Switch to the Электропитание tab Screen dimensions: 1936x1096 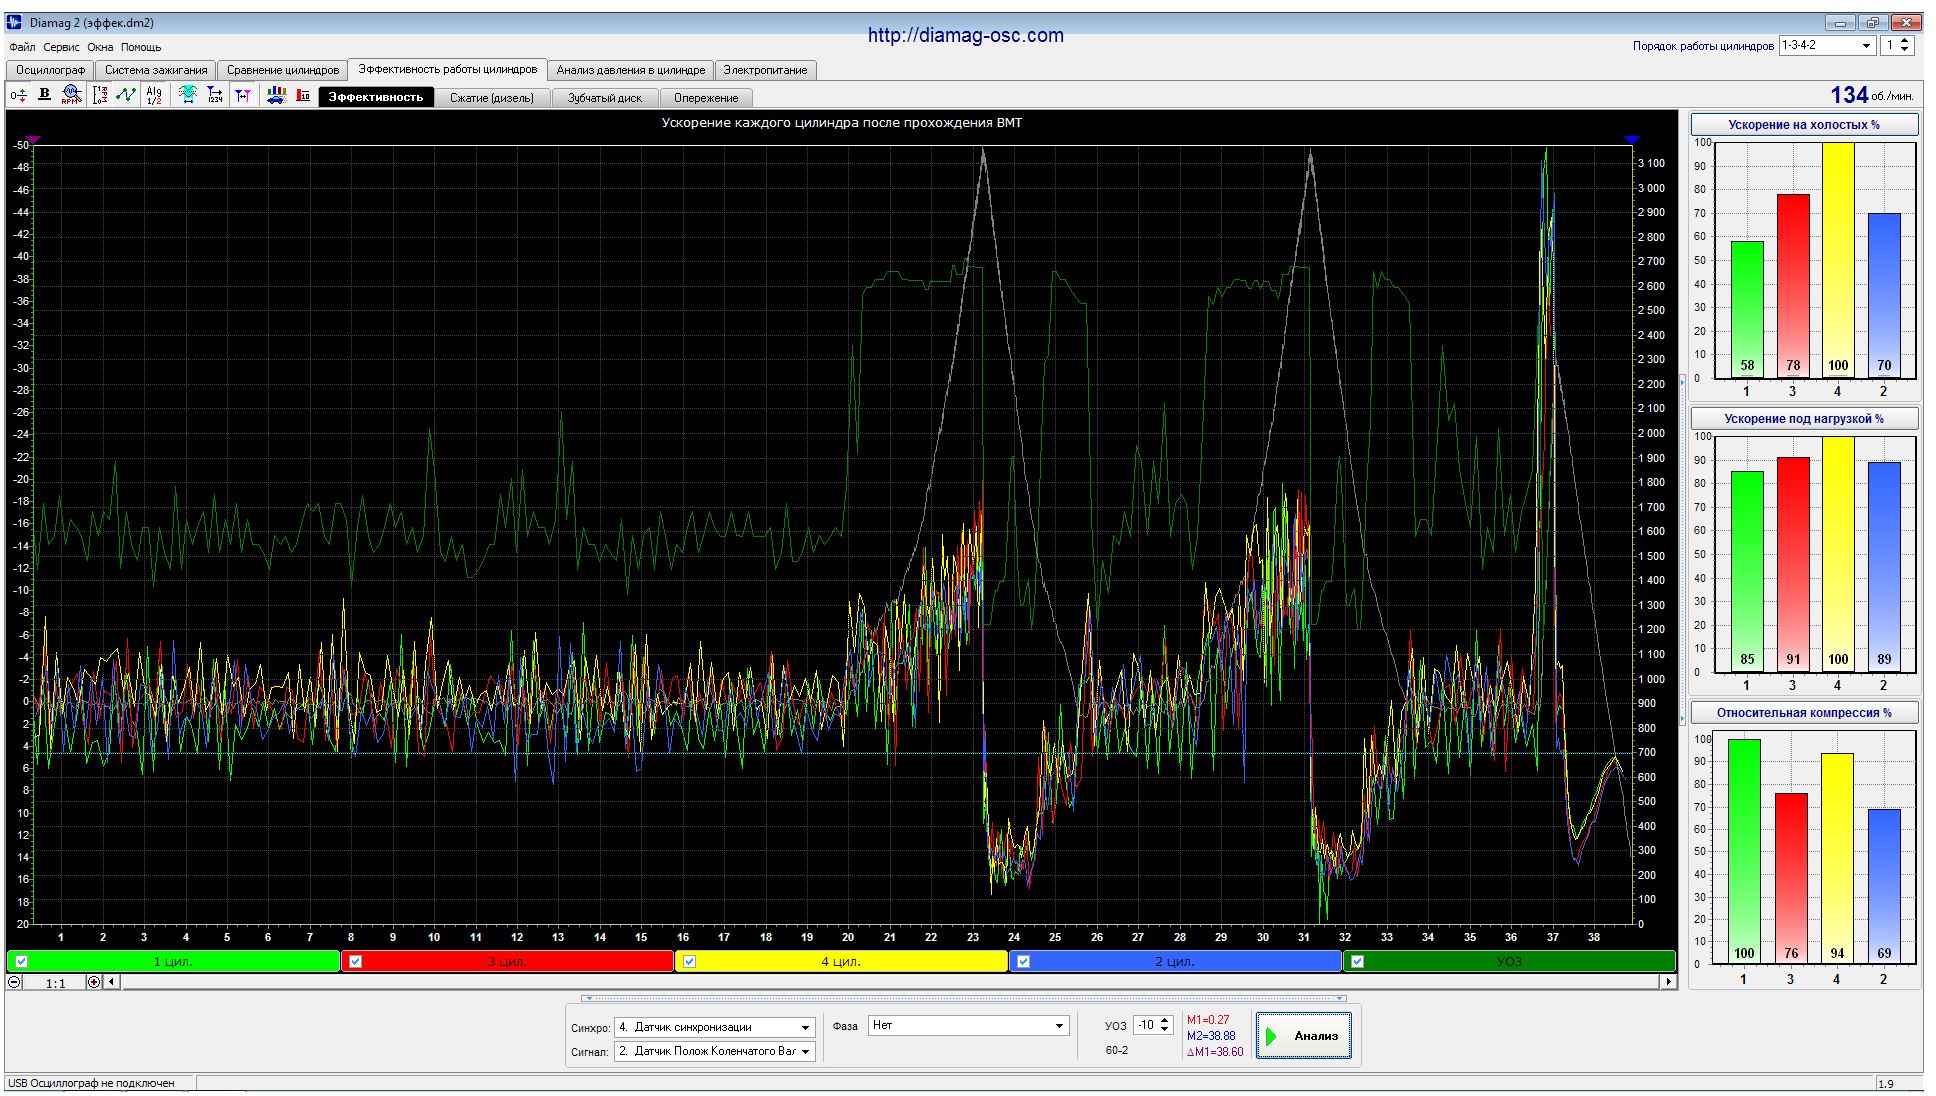click(765, 70)
